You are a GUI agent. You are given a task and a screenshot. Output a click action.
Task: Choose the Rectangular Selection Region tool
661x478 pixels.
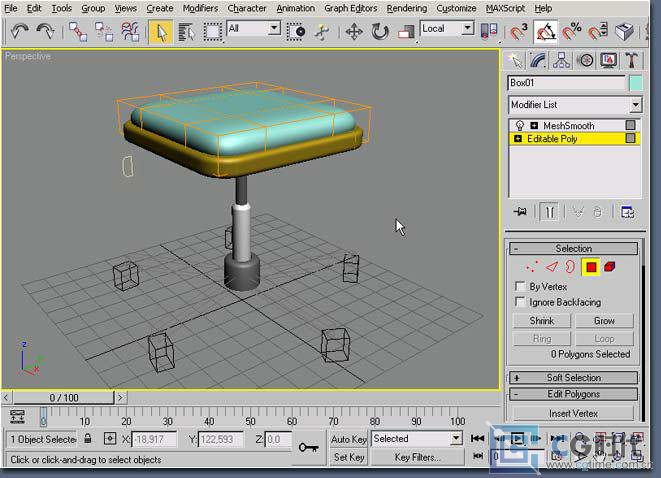[213, 32]
